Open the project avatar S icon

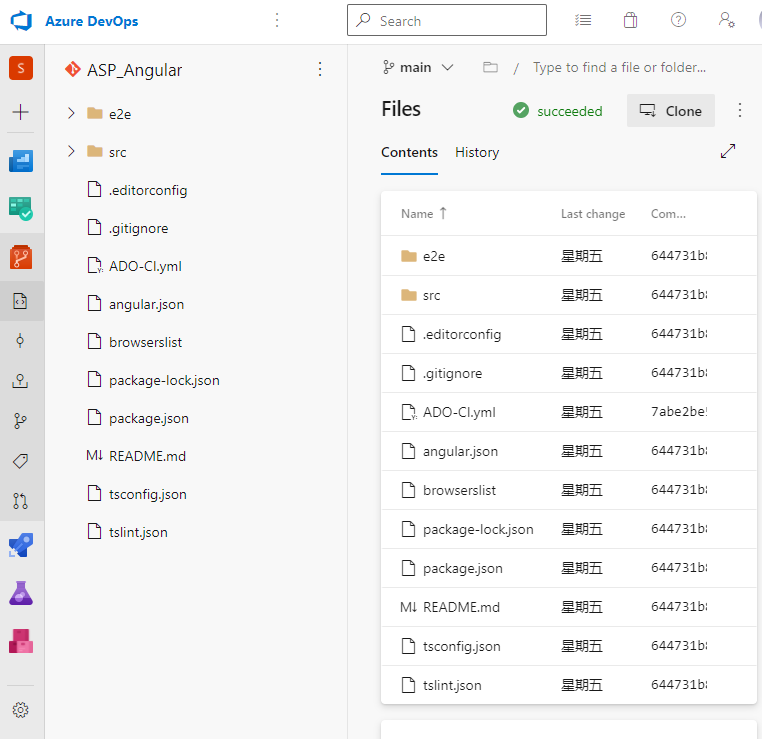21,68
